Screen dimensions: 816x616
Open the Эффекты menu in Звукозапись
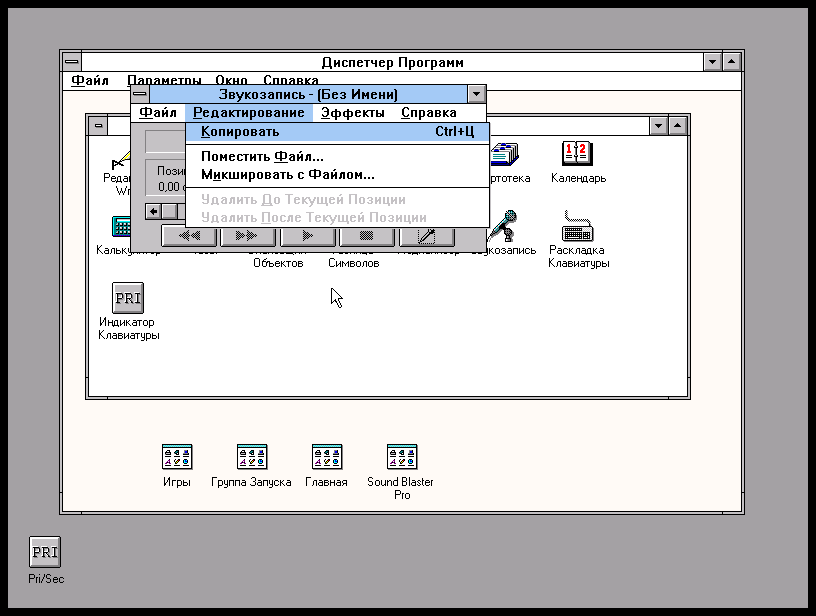click(x=352, y=113)
